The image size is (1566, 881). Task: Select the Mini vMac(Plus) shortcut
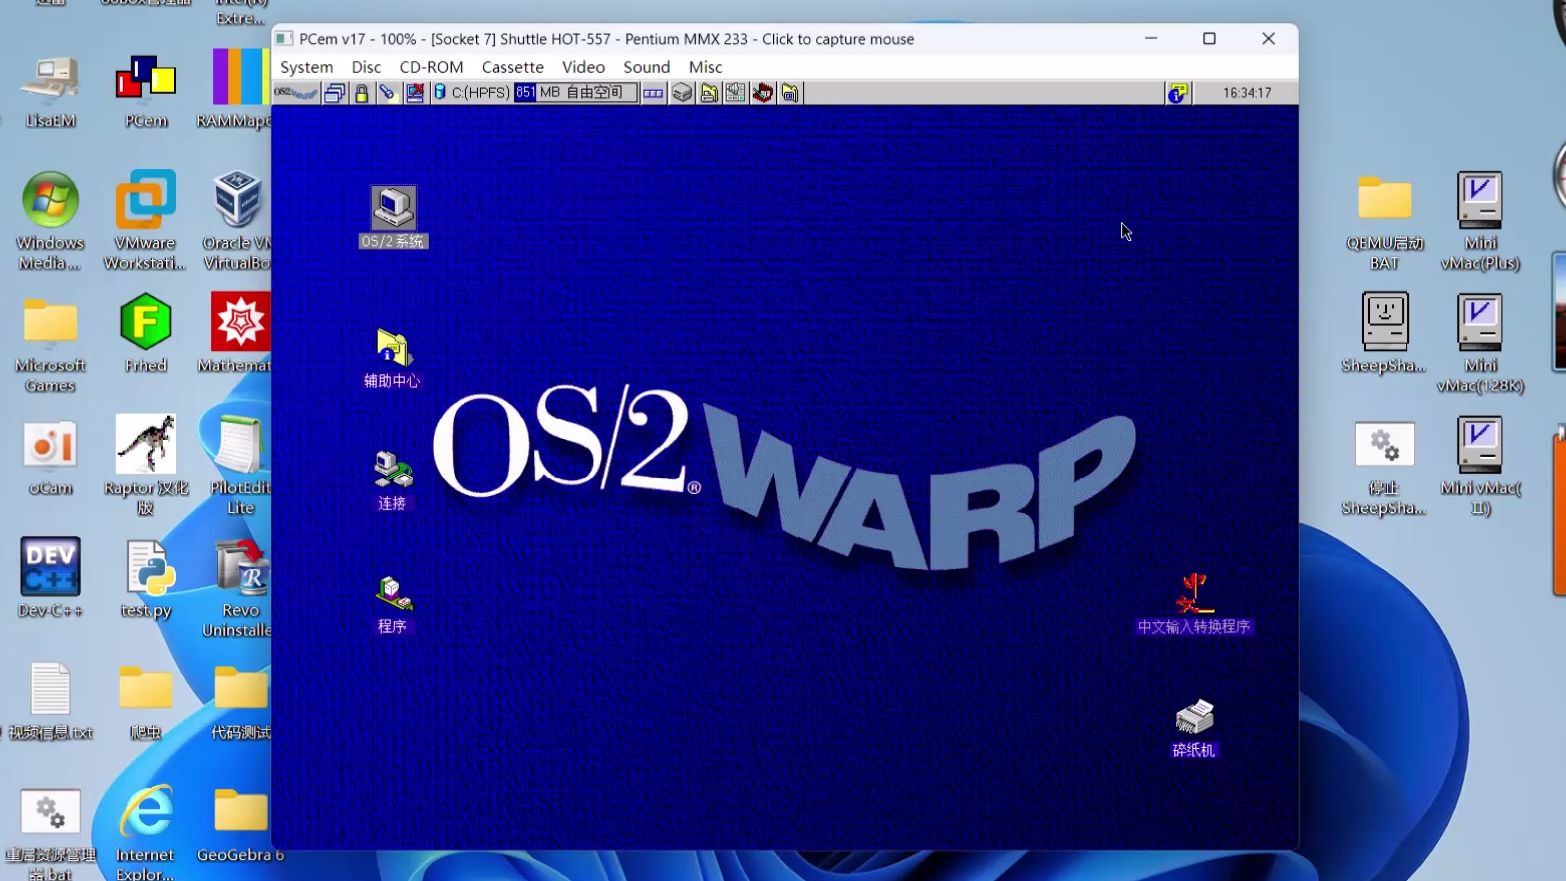[x=1480, y=222]
